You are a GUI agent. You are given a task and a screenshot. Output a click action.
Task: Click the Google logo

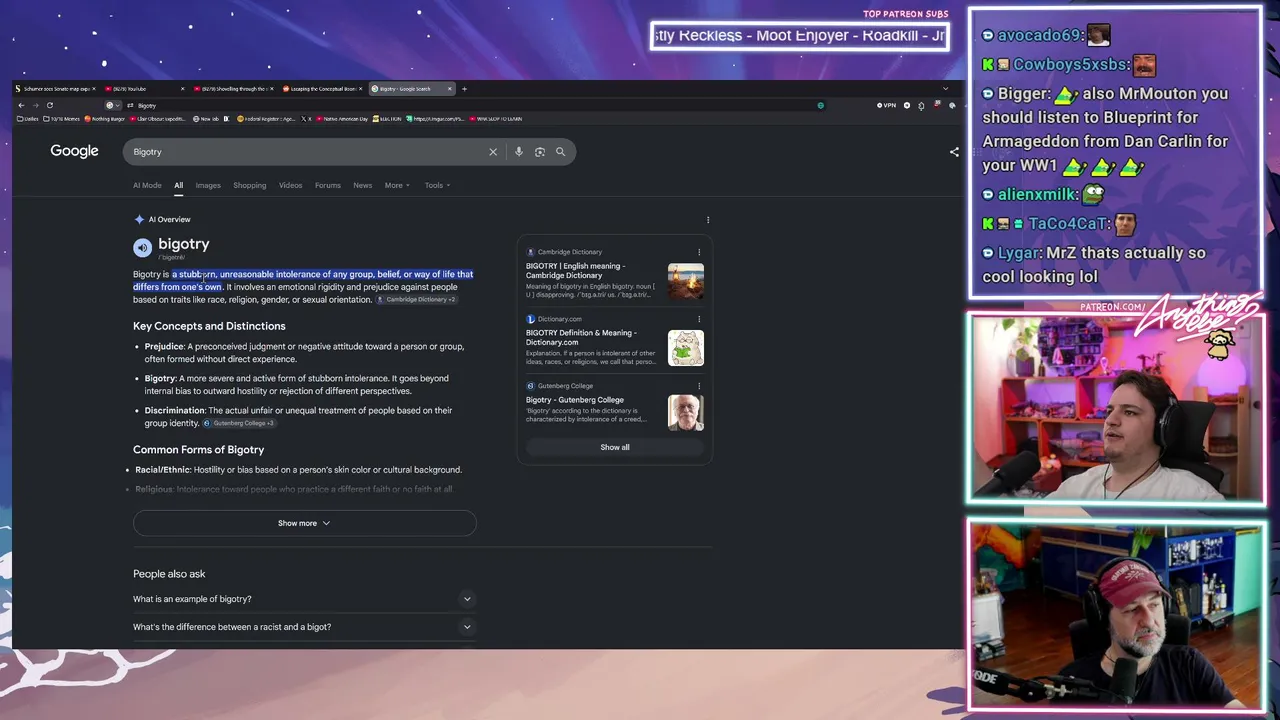(x=74, y=151)
